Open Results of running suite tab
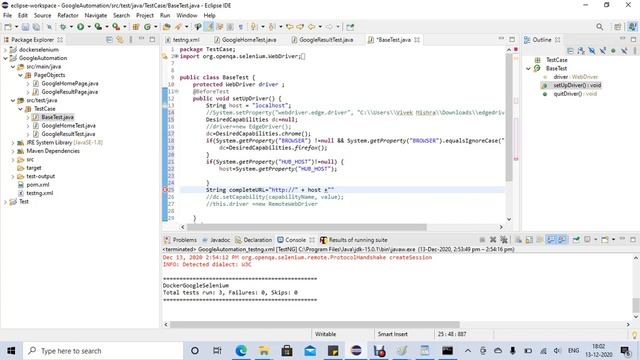The height and width of the screenshot is (360, 640). 354,240
